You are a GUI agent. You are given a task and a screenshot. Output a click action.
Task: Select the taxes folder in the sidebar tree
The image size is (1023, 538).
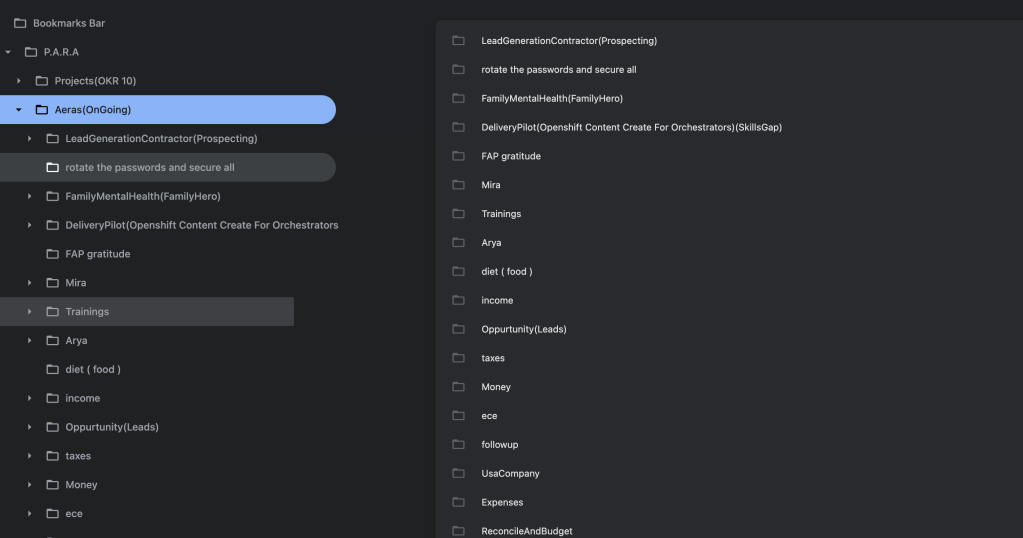pyautogui.click(x=78, y=456)
